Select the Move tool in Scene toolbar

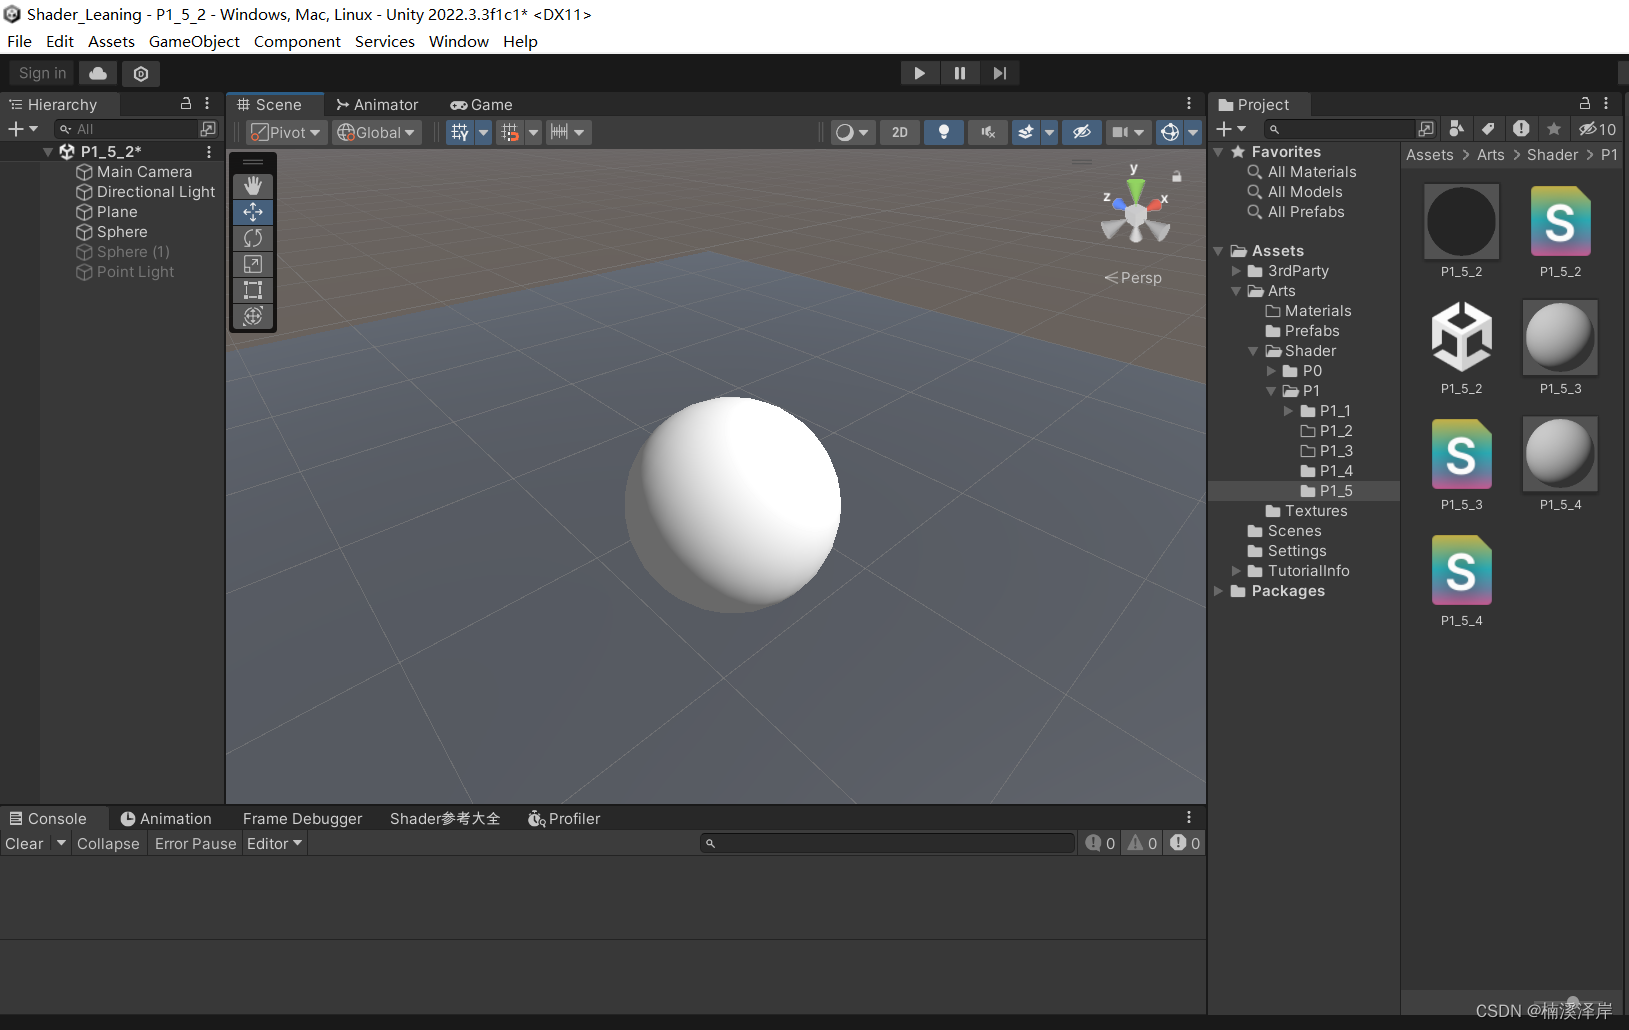[x=253, y=212]
